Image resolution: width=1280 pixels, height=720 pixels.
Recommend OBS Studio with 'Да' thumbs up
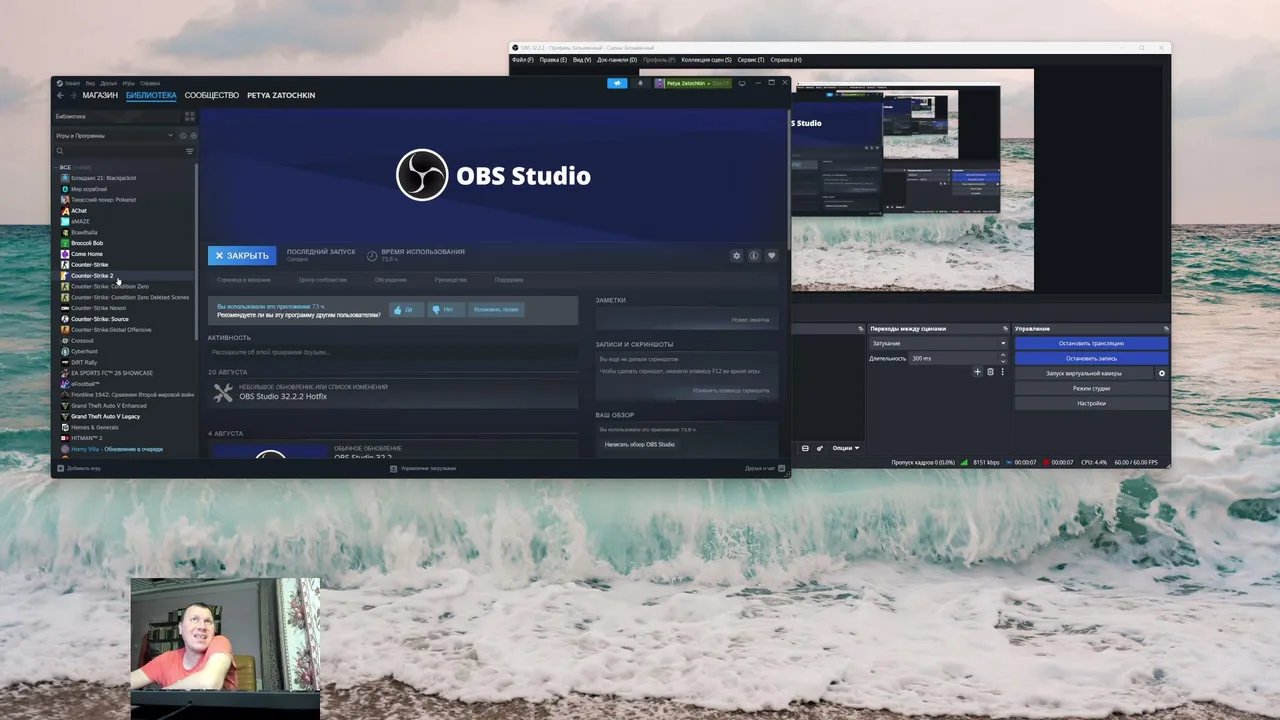[405, 310]
